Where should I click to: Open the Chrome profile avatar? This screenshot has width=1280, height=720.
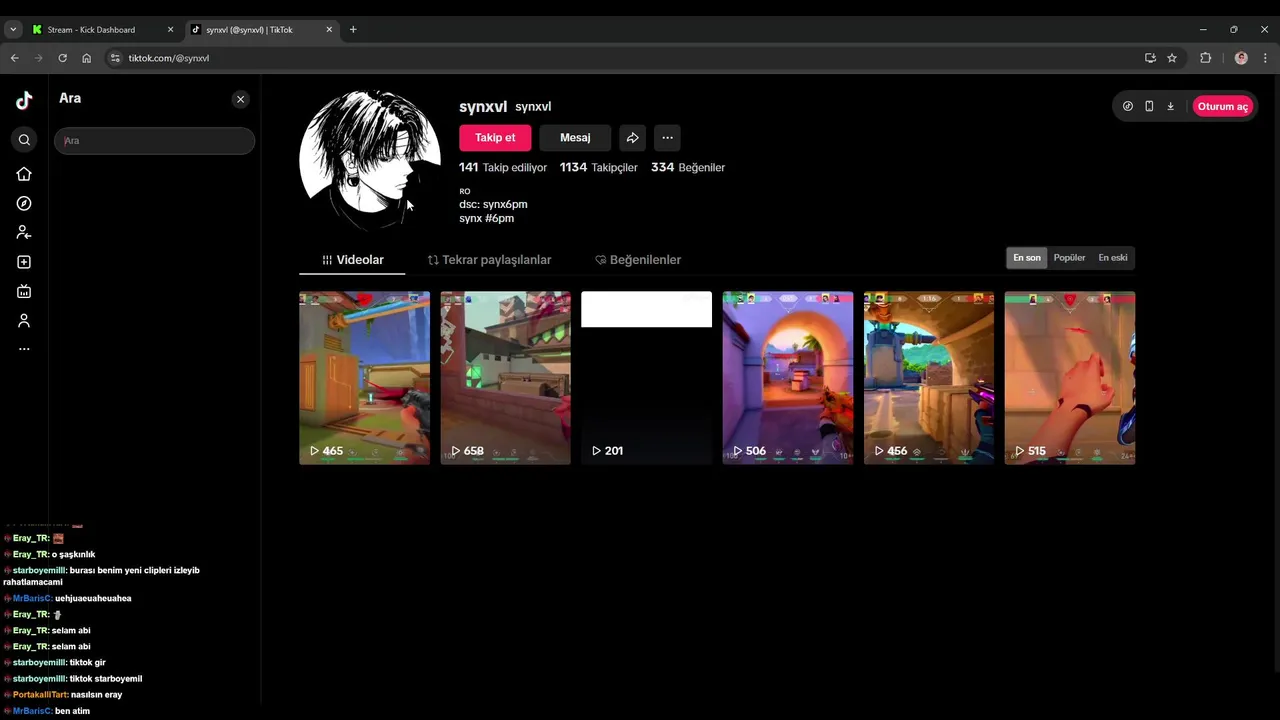pyautogui.click(x=1241, y=58)
